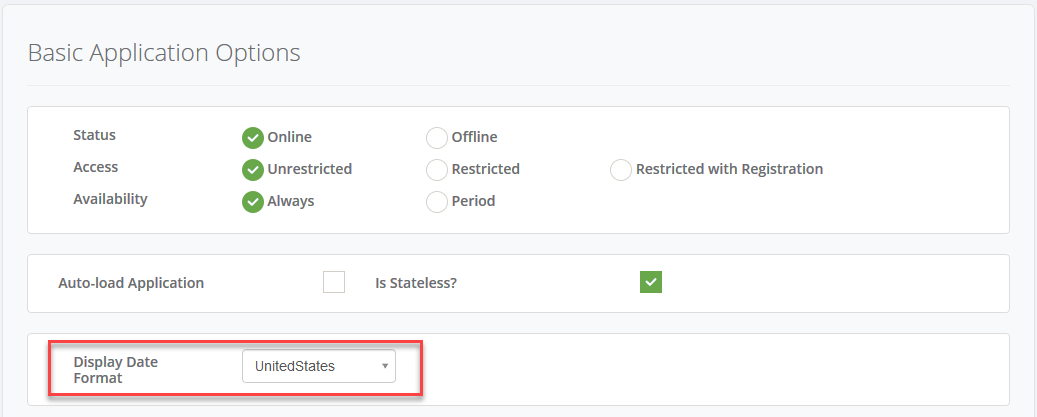Click the Auto-load Application label text

pyautogui.click(x=131, y=283)
